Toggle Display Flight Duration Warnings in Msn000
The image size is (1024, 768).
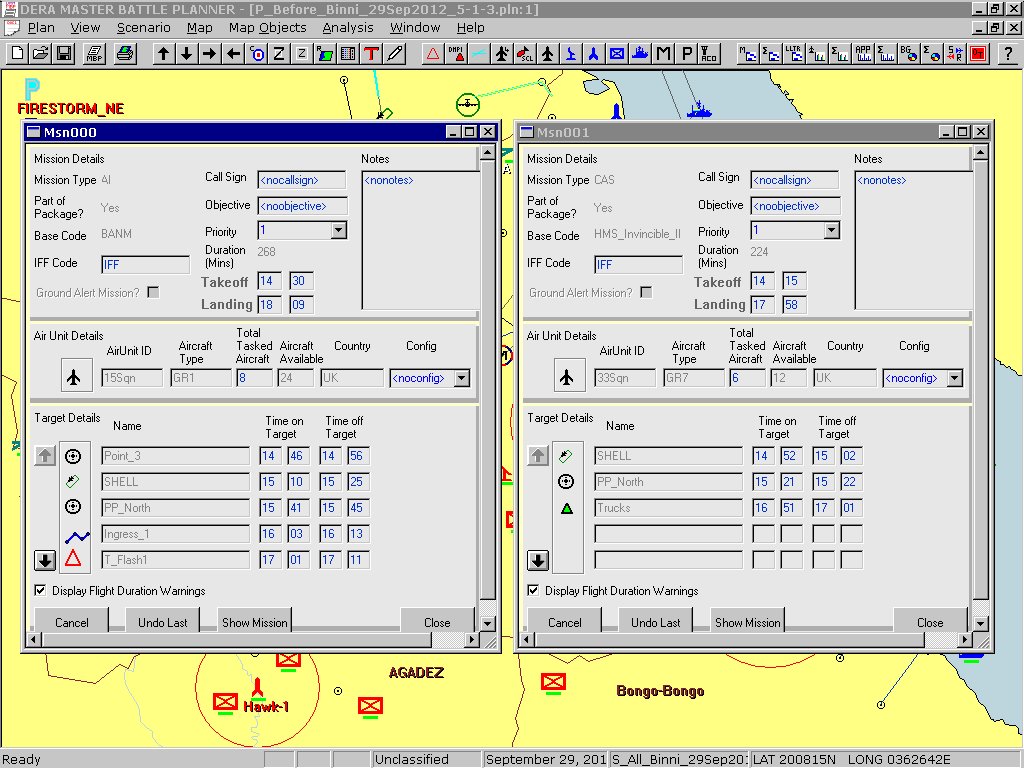tap(41, 591)
